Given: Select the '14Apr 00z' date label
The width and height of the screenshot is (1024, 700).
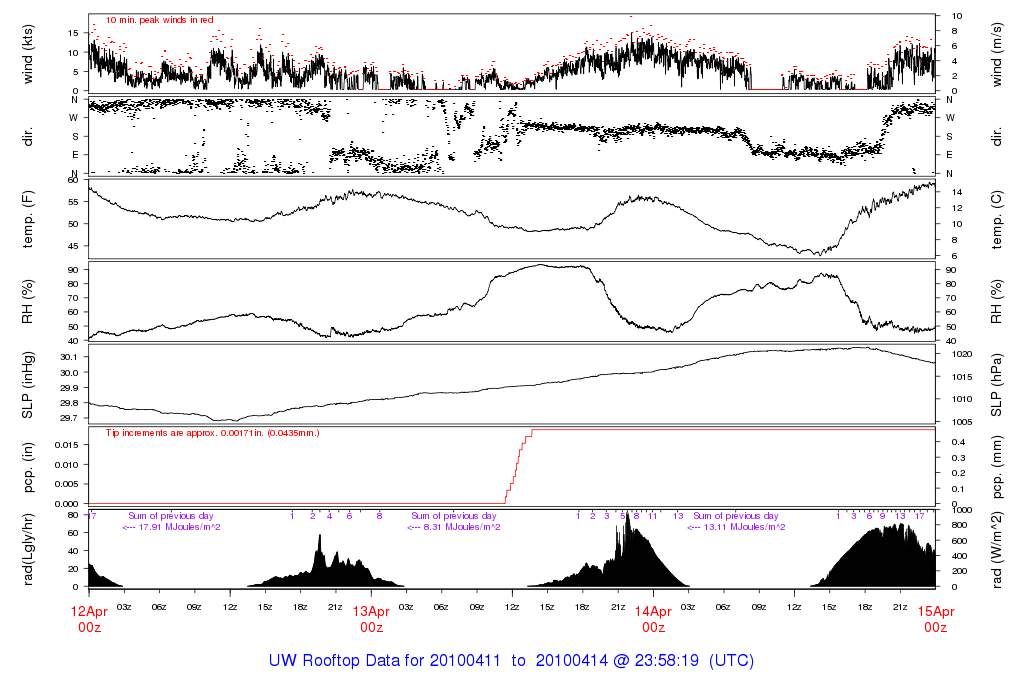Looking at the screenshot, I should coord(654,619).
